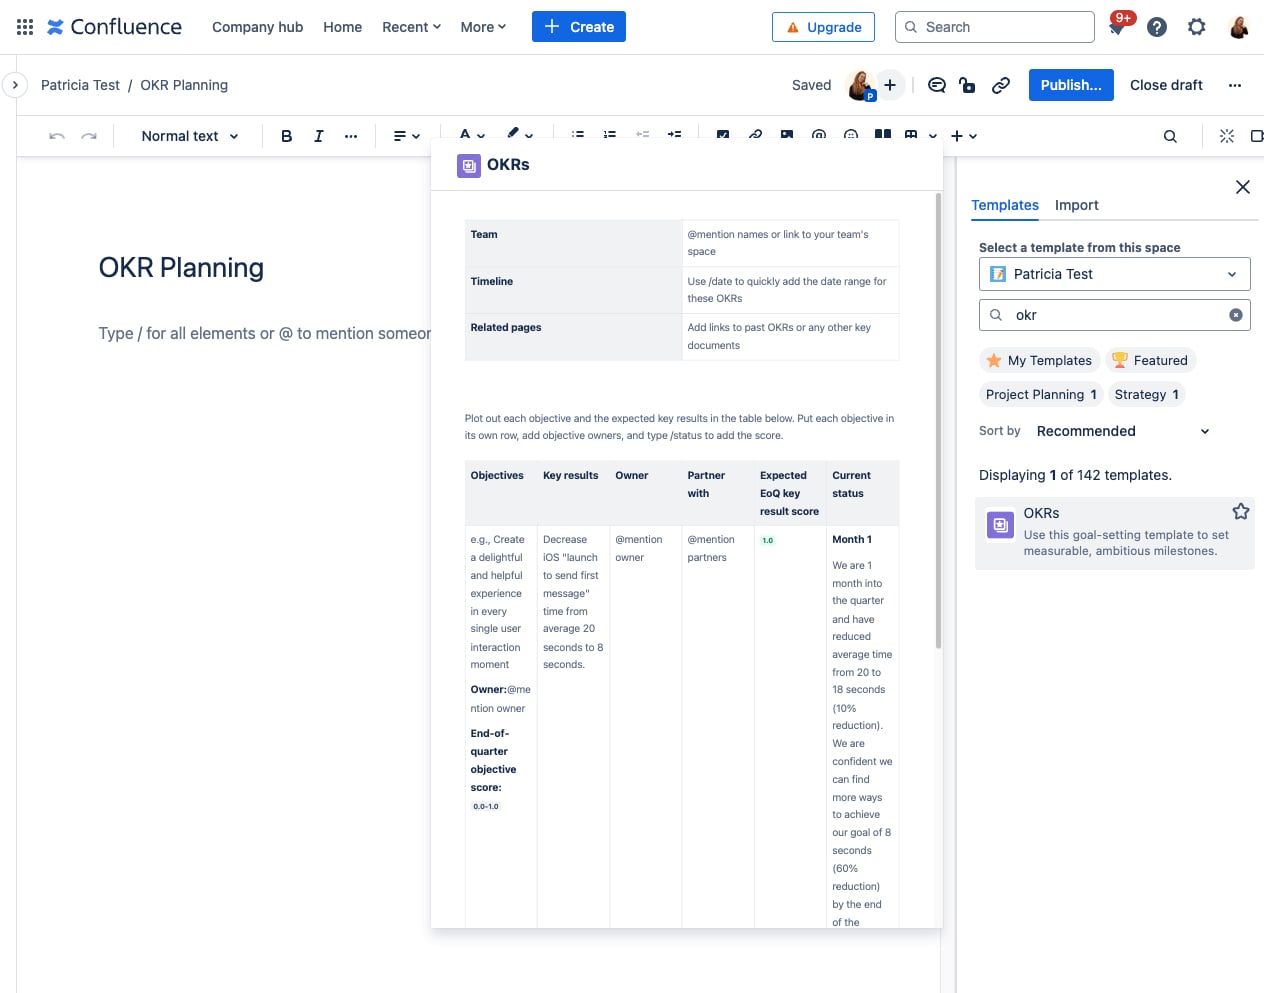Open the Patricia Test breadcrumb link
The height and width of the screenshot is (993, 1264).
click(x=80, y=85)
